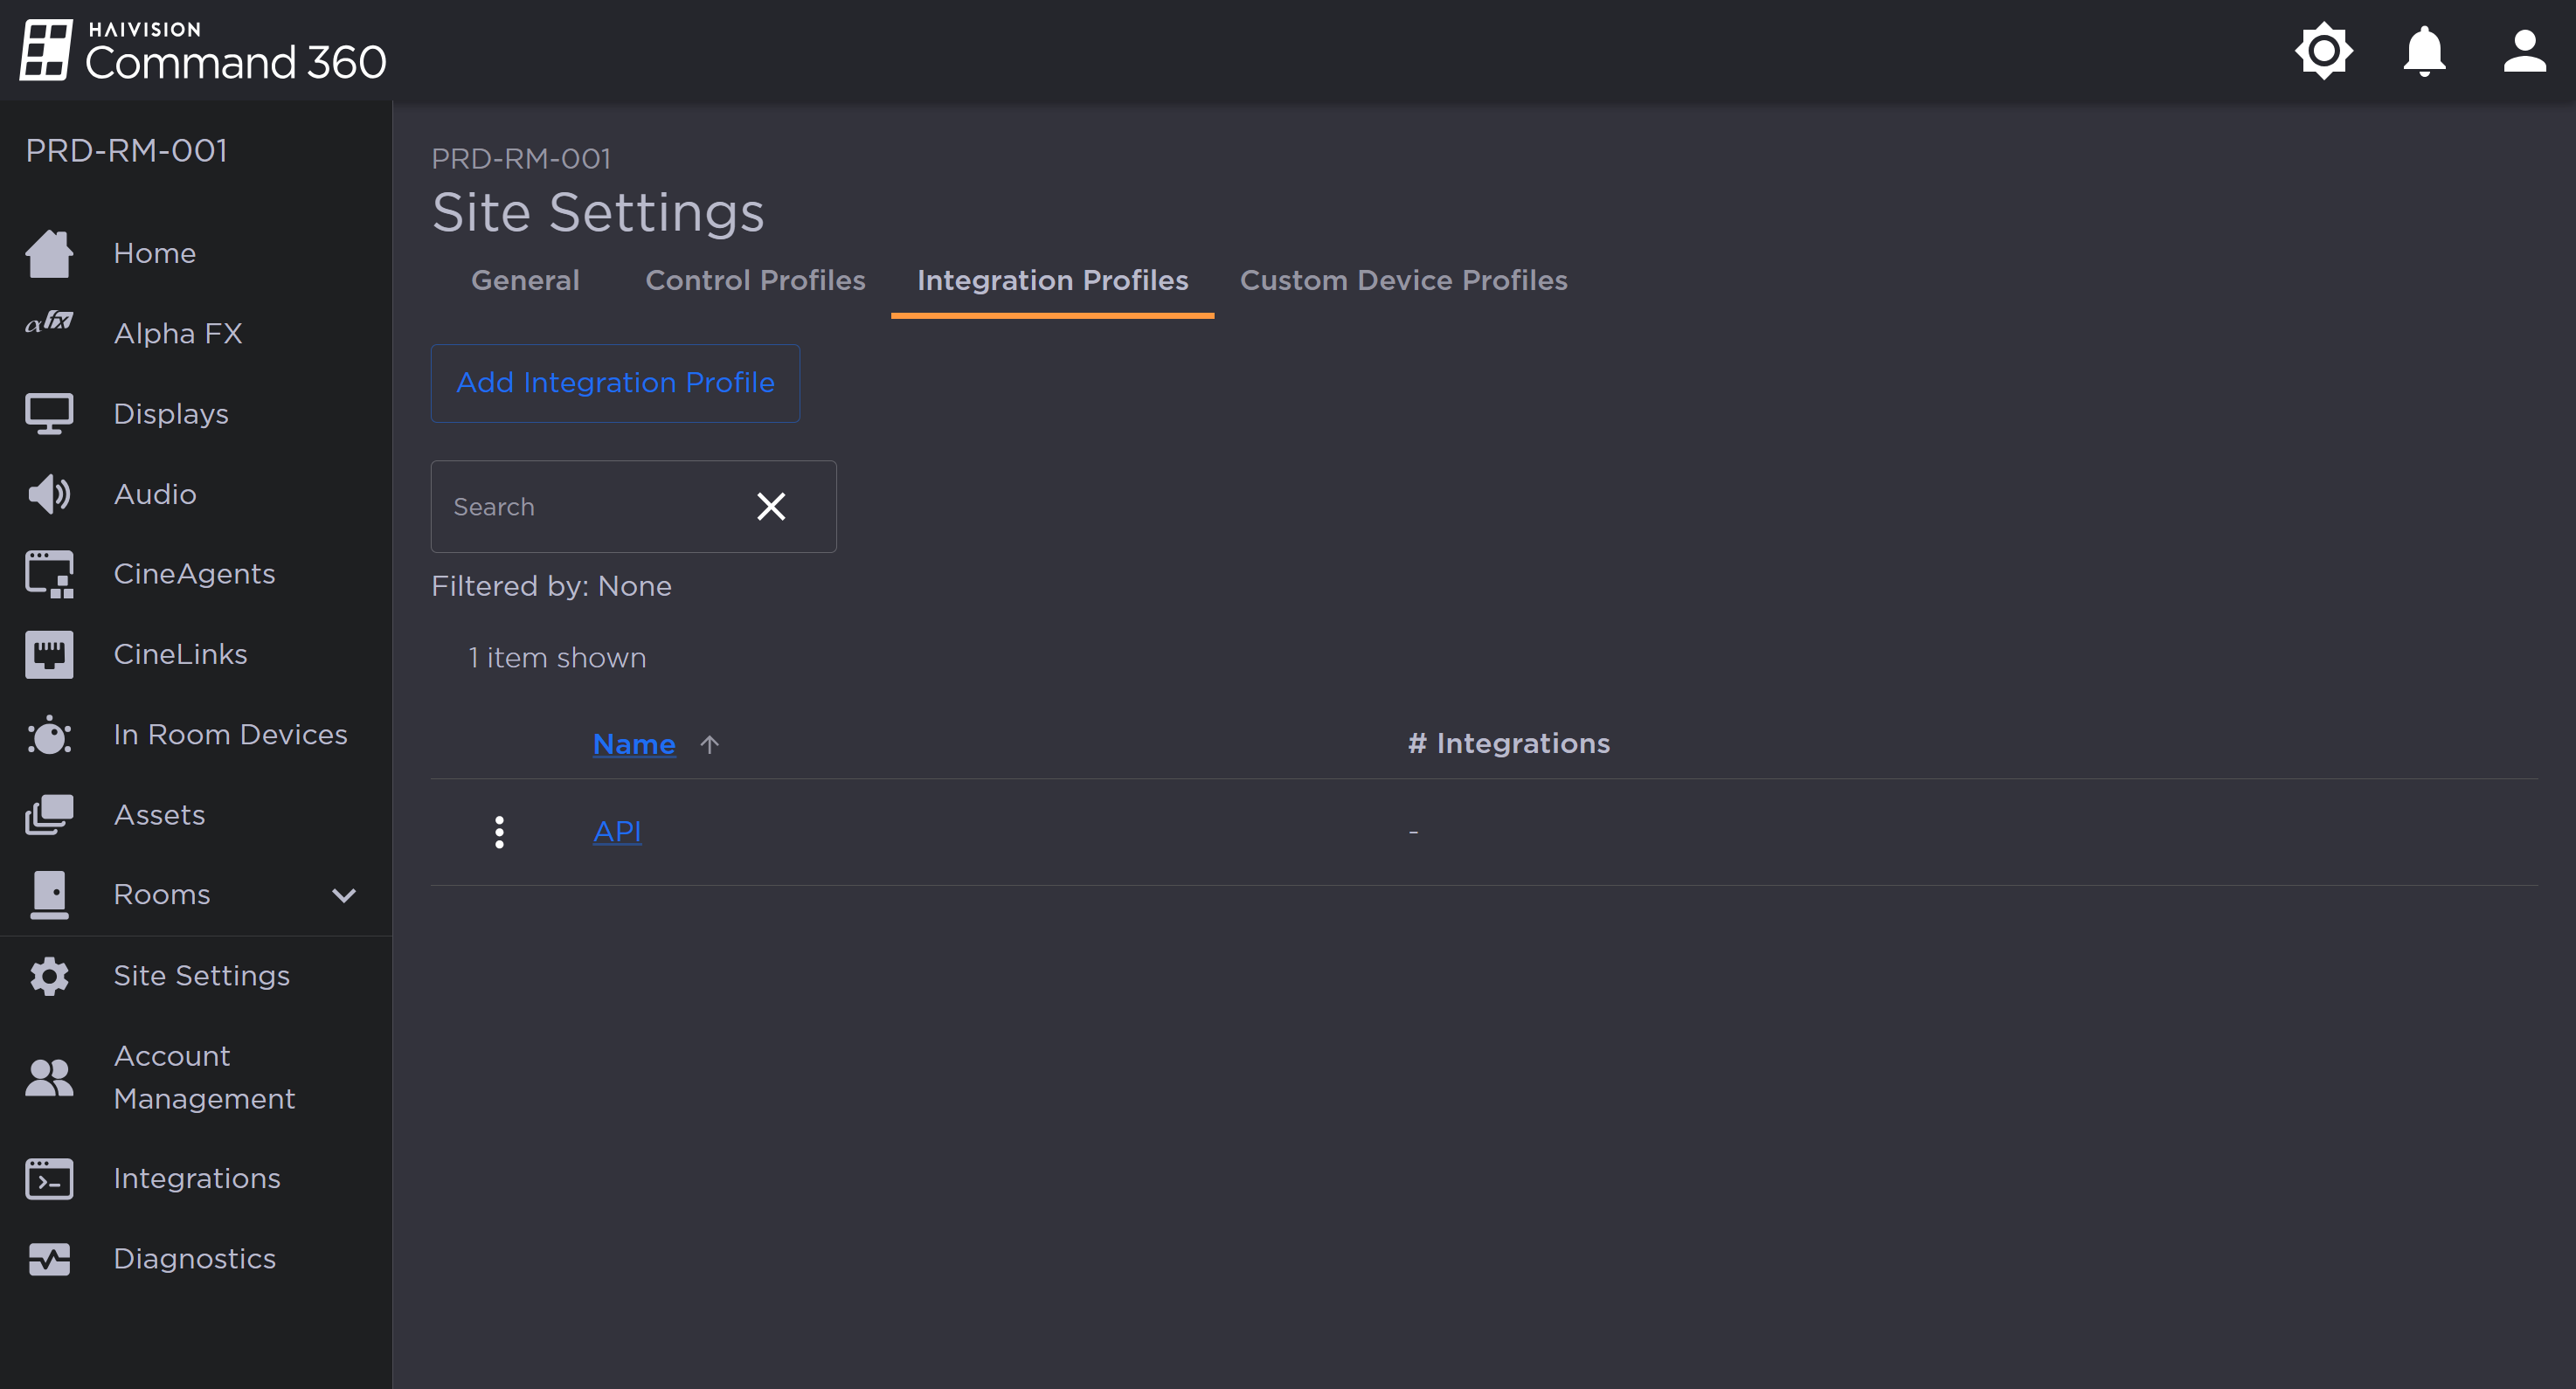2576x1389 pixels.
Task: Open the CineLinks section
Action: click(x=180, y=654)
